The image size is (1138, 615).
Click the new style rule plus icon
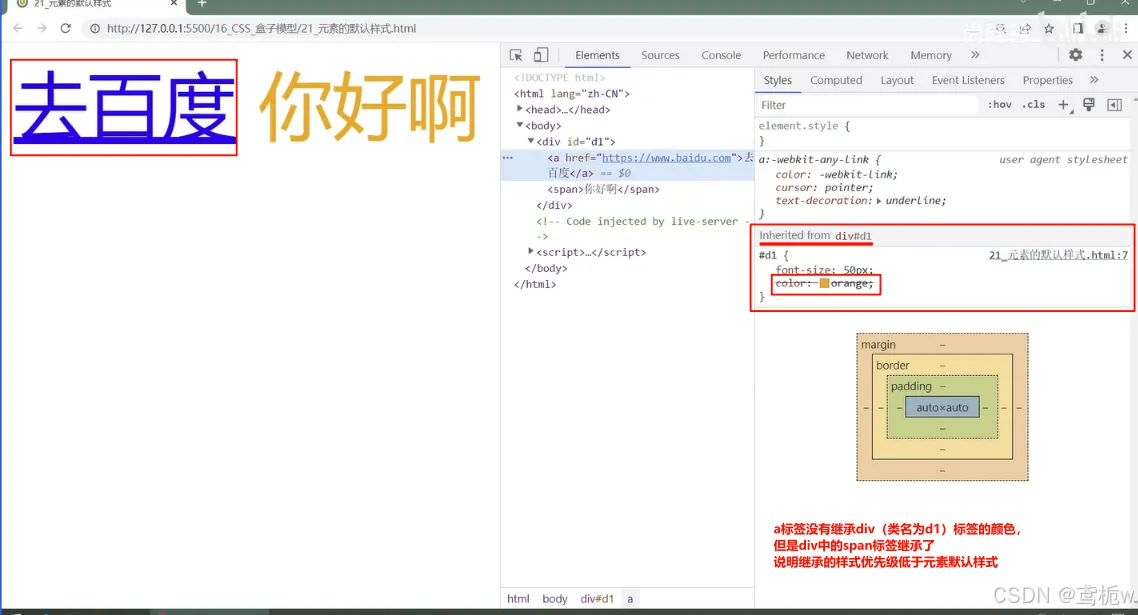click(1063, 105)
